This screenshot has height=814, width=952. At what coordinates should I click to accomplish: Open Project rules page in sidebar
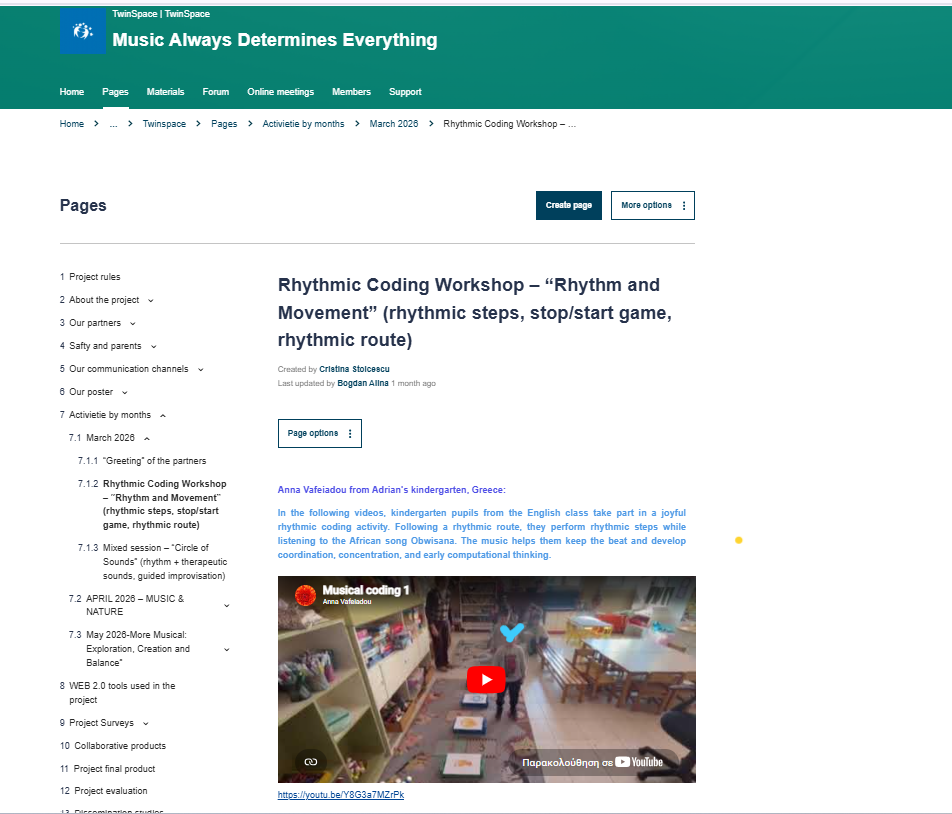[95, 277]
